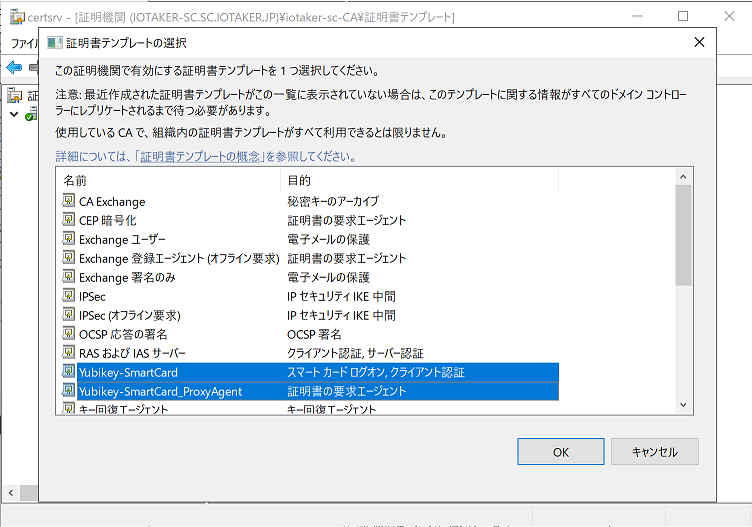Click the IPSec template icon
This screenshot has height=527, width=752.
click(x=69, y=296)
